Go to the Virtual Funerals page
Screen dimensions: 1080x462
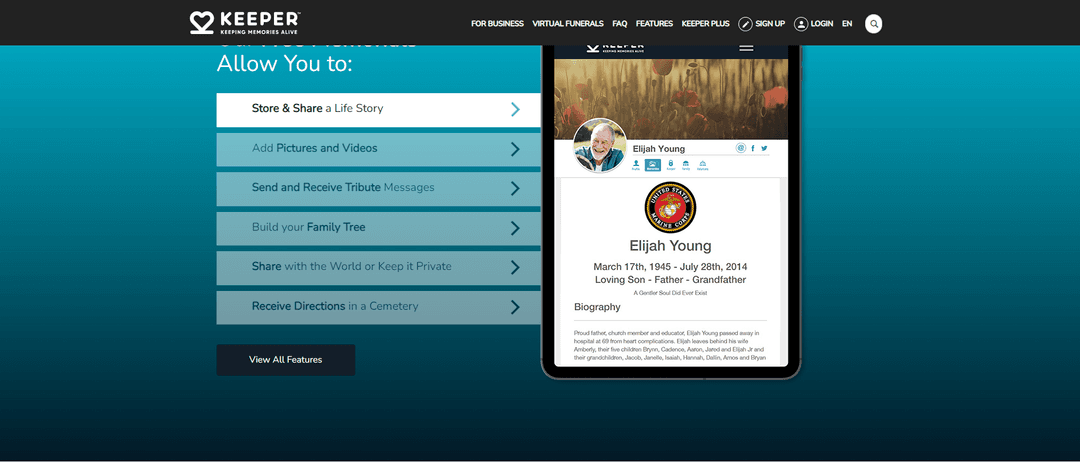[x=568, y=23]
